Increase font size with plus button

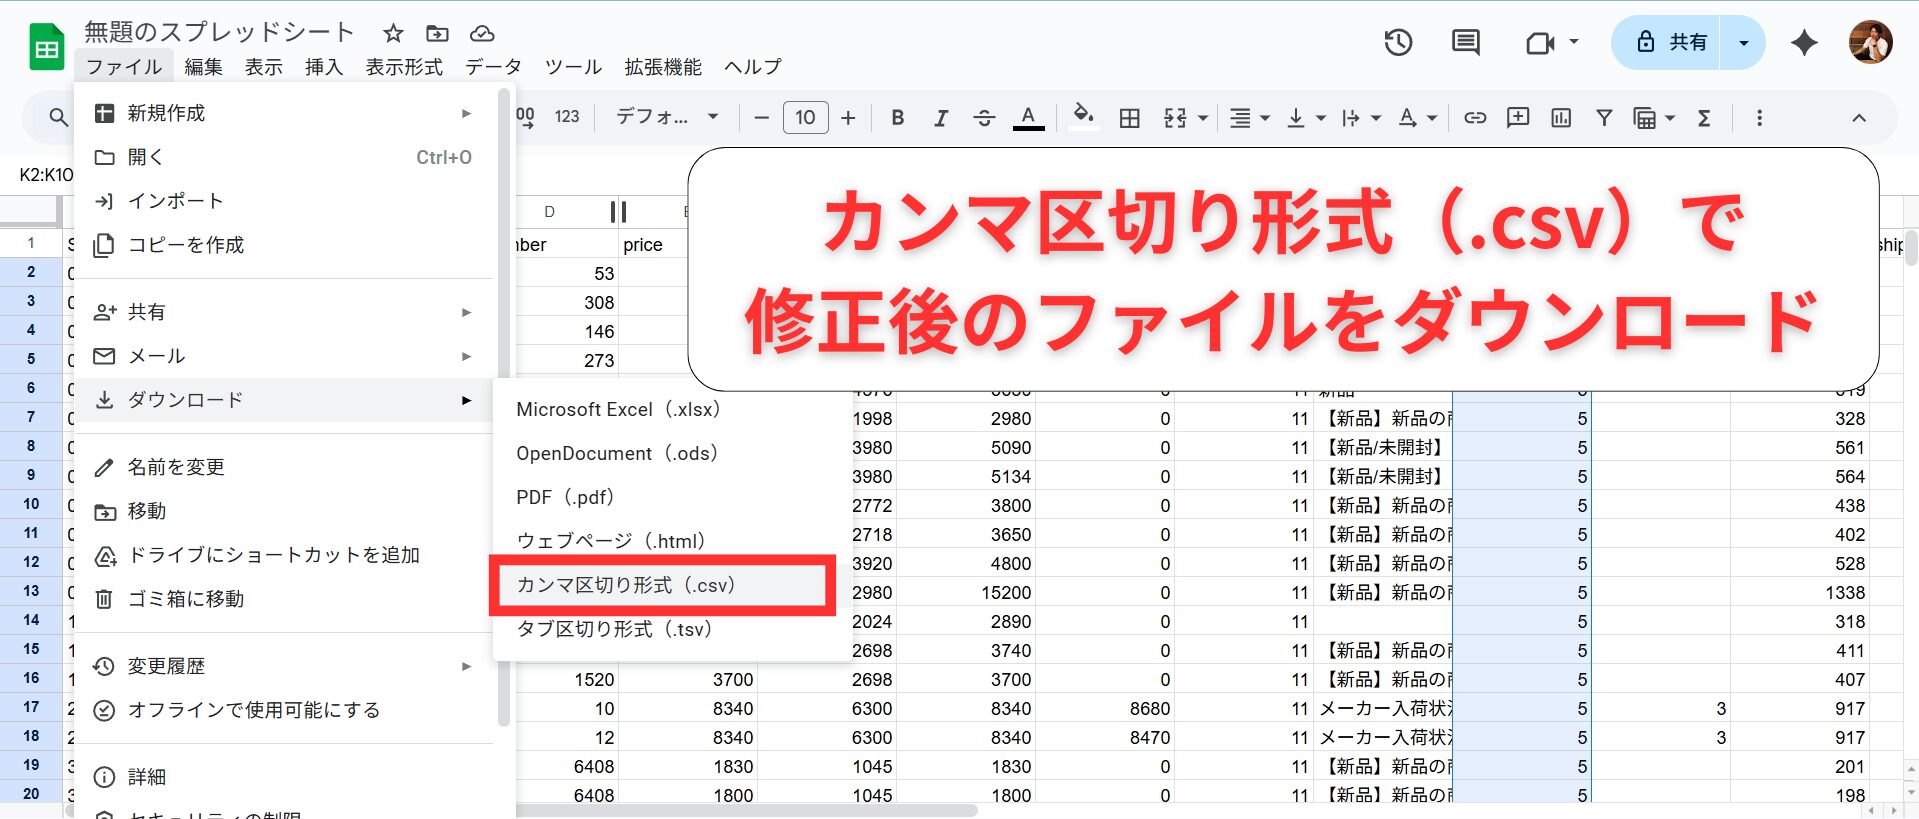coord(848,118)
